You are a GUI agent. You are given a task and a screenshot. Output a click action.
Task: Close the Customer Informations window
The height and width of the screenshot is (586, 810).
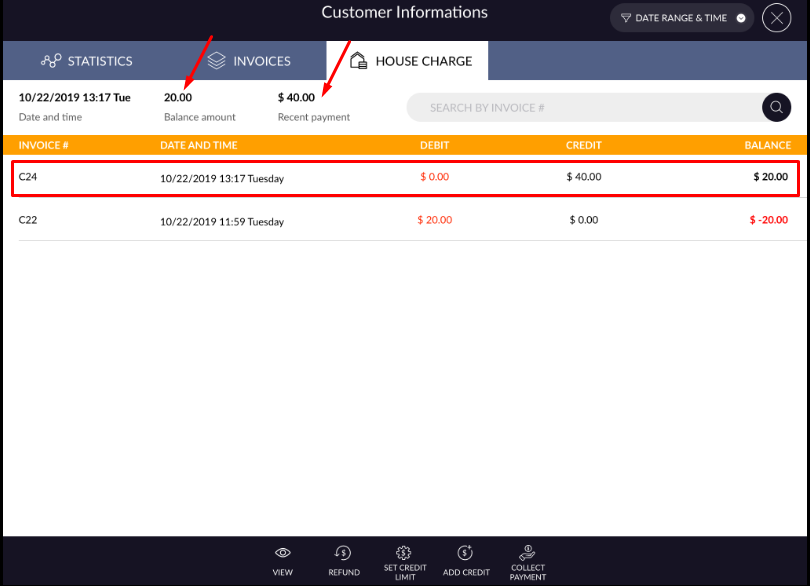pos(776,18)
